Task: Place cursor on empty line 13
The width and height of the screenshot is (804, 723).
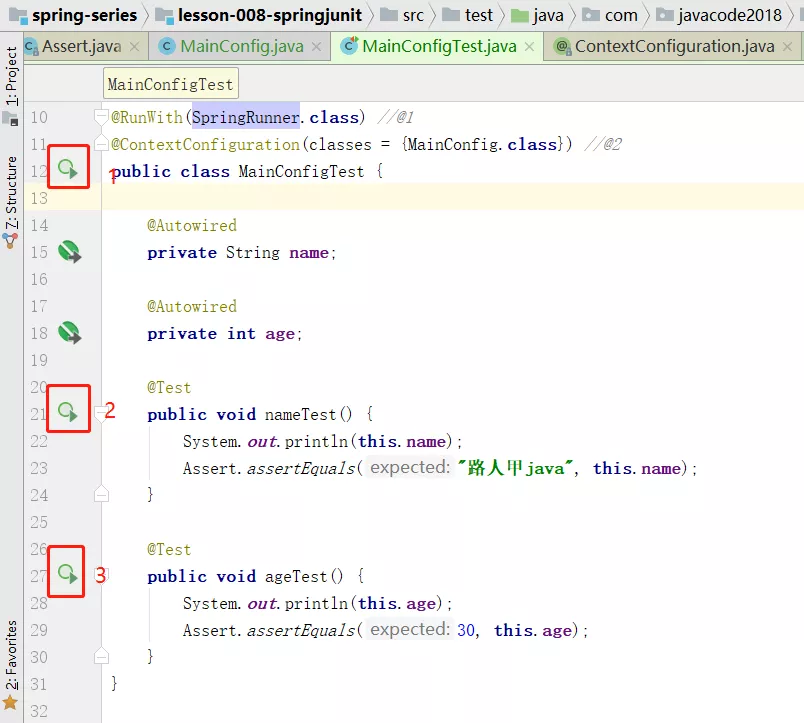Action: [x=400, y=198]
